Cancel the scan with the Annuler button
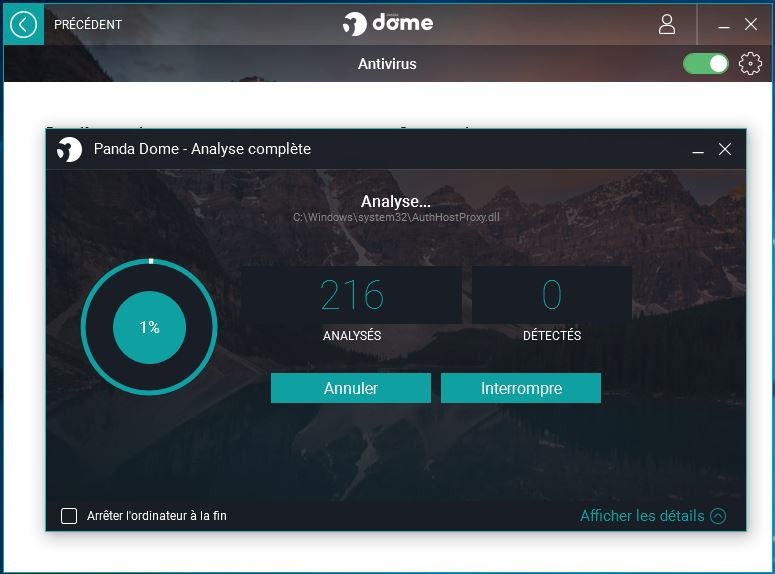The width and height of the screenshot is (775, 574). [351, 388]
